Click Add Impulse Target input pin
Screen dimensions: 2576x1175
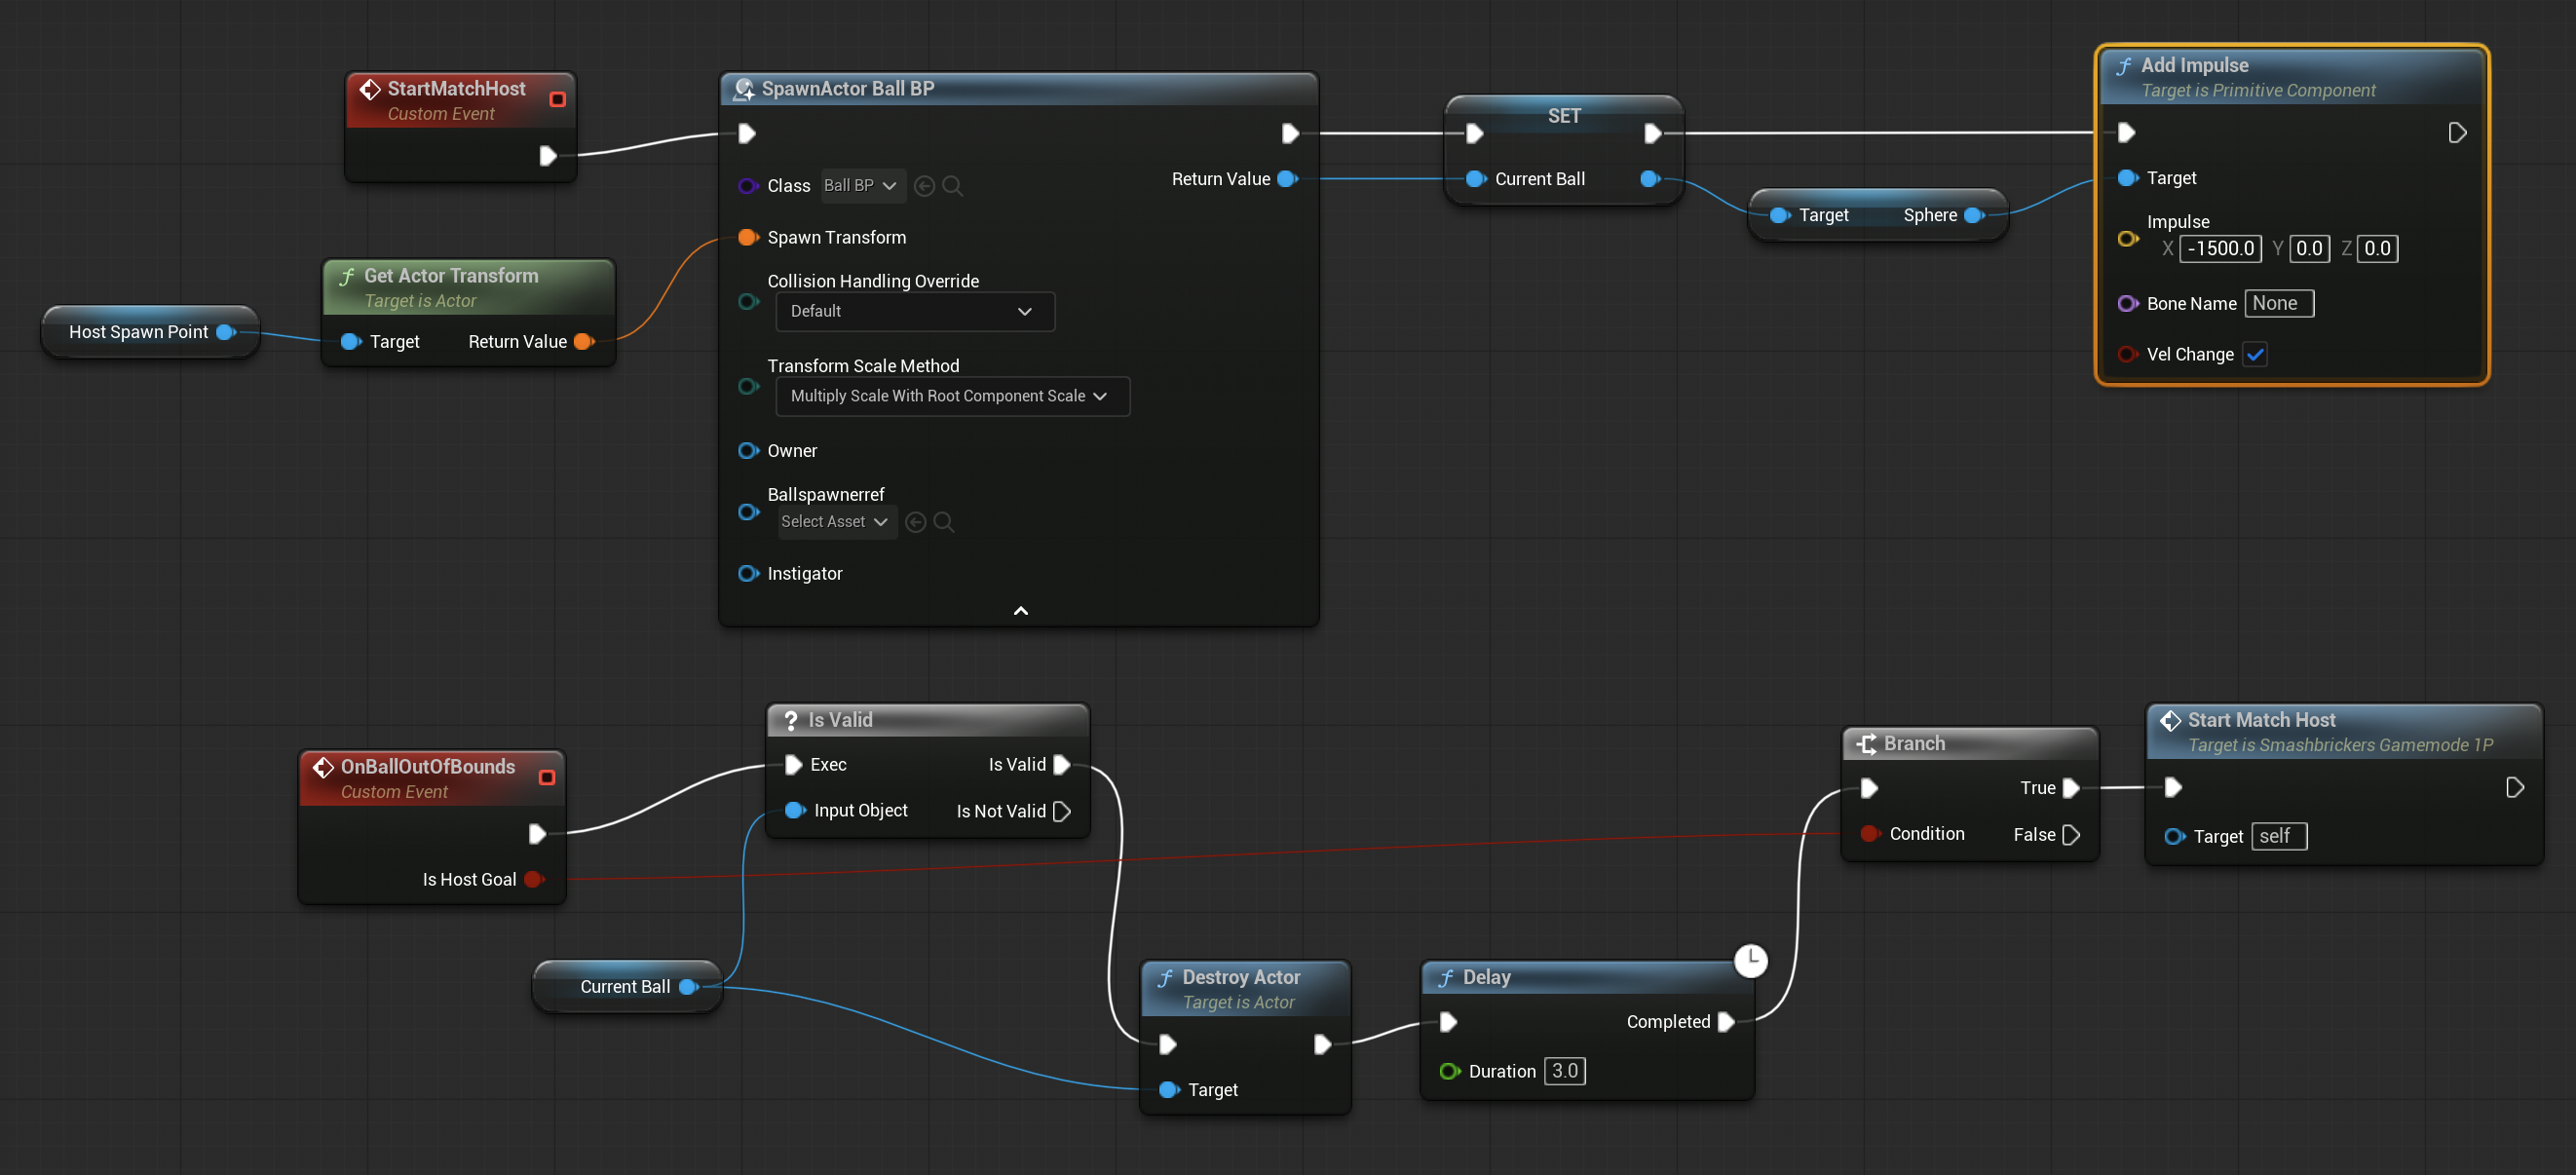pos(2127,178)
